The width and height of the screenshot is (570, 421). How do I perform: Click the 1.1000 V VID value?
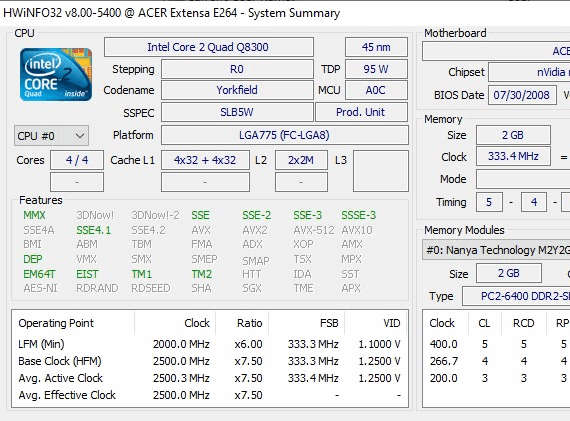click(x=379, y=344)
